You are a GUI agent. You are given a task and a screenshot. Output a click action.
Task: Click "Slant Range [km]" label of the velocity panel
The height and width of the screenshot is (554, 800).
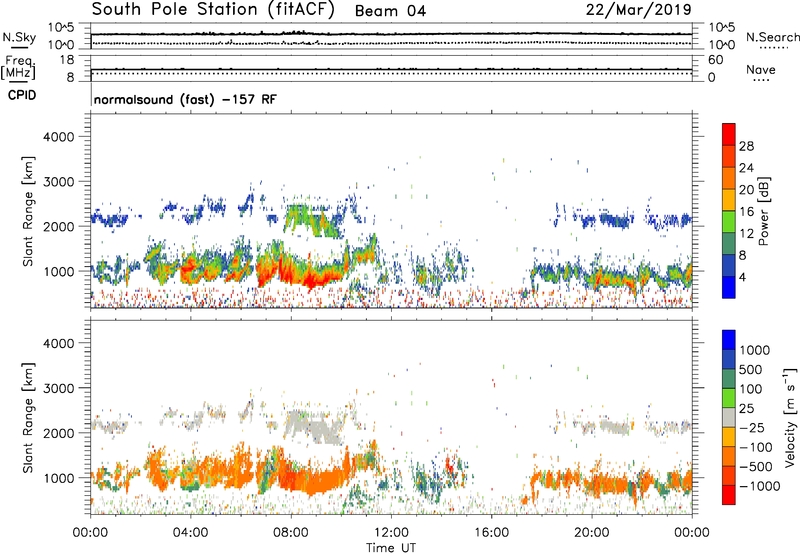[x=28, y=418]
